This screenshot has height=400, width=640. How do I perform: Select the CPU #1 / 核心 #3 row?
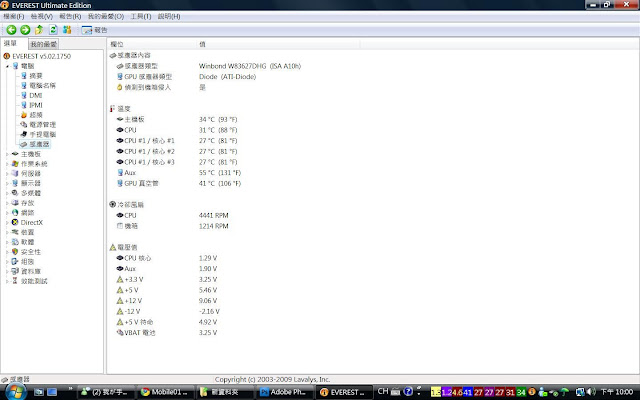(177, 162)
